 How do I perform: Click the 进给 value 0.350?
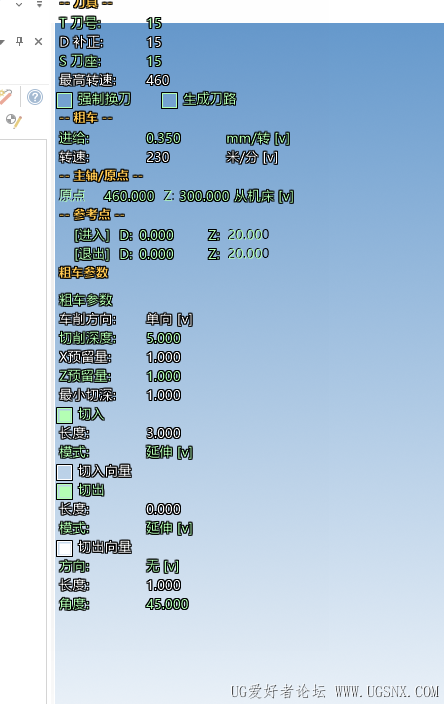tap(163, 138)
